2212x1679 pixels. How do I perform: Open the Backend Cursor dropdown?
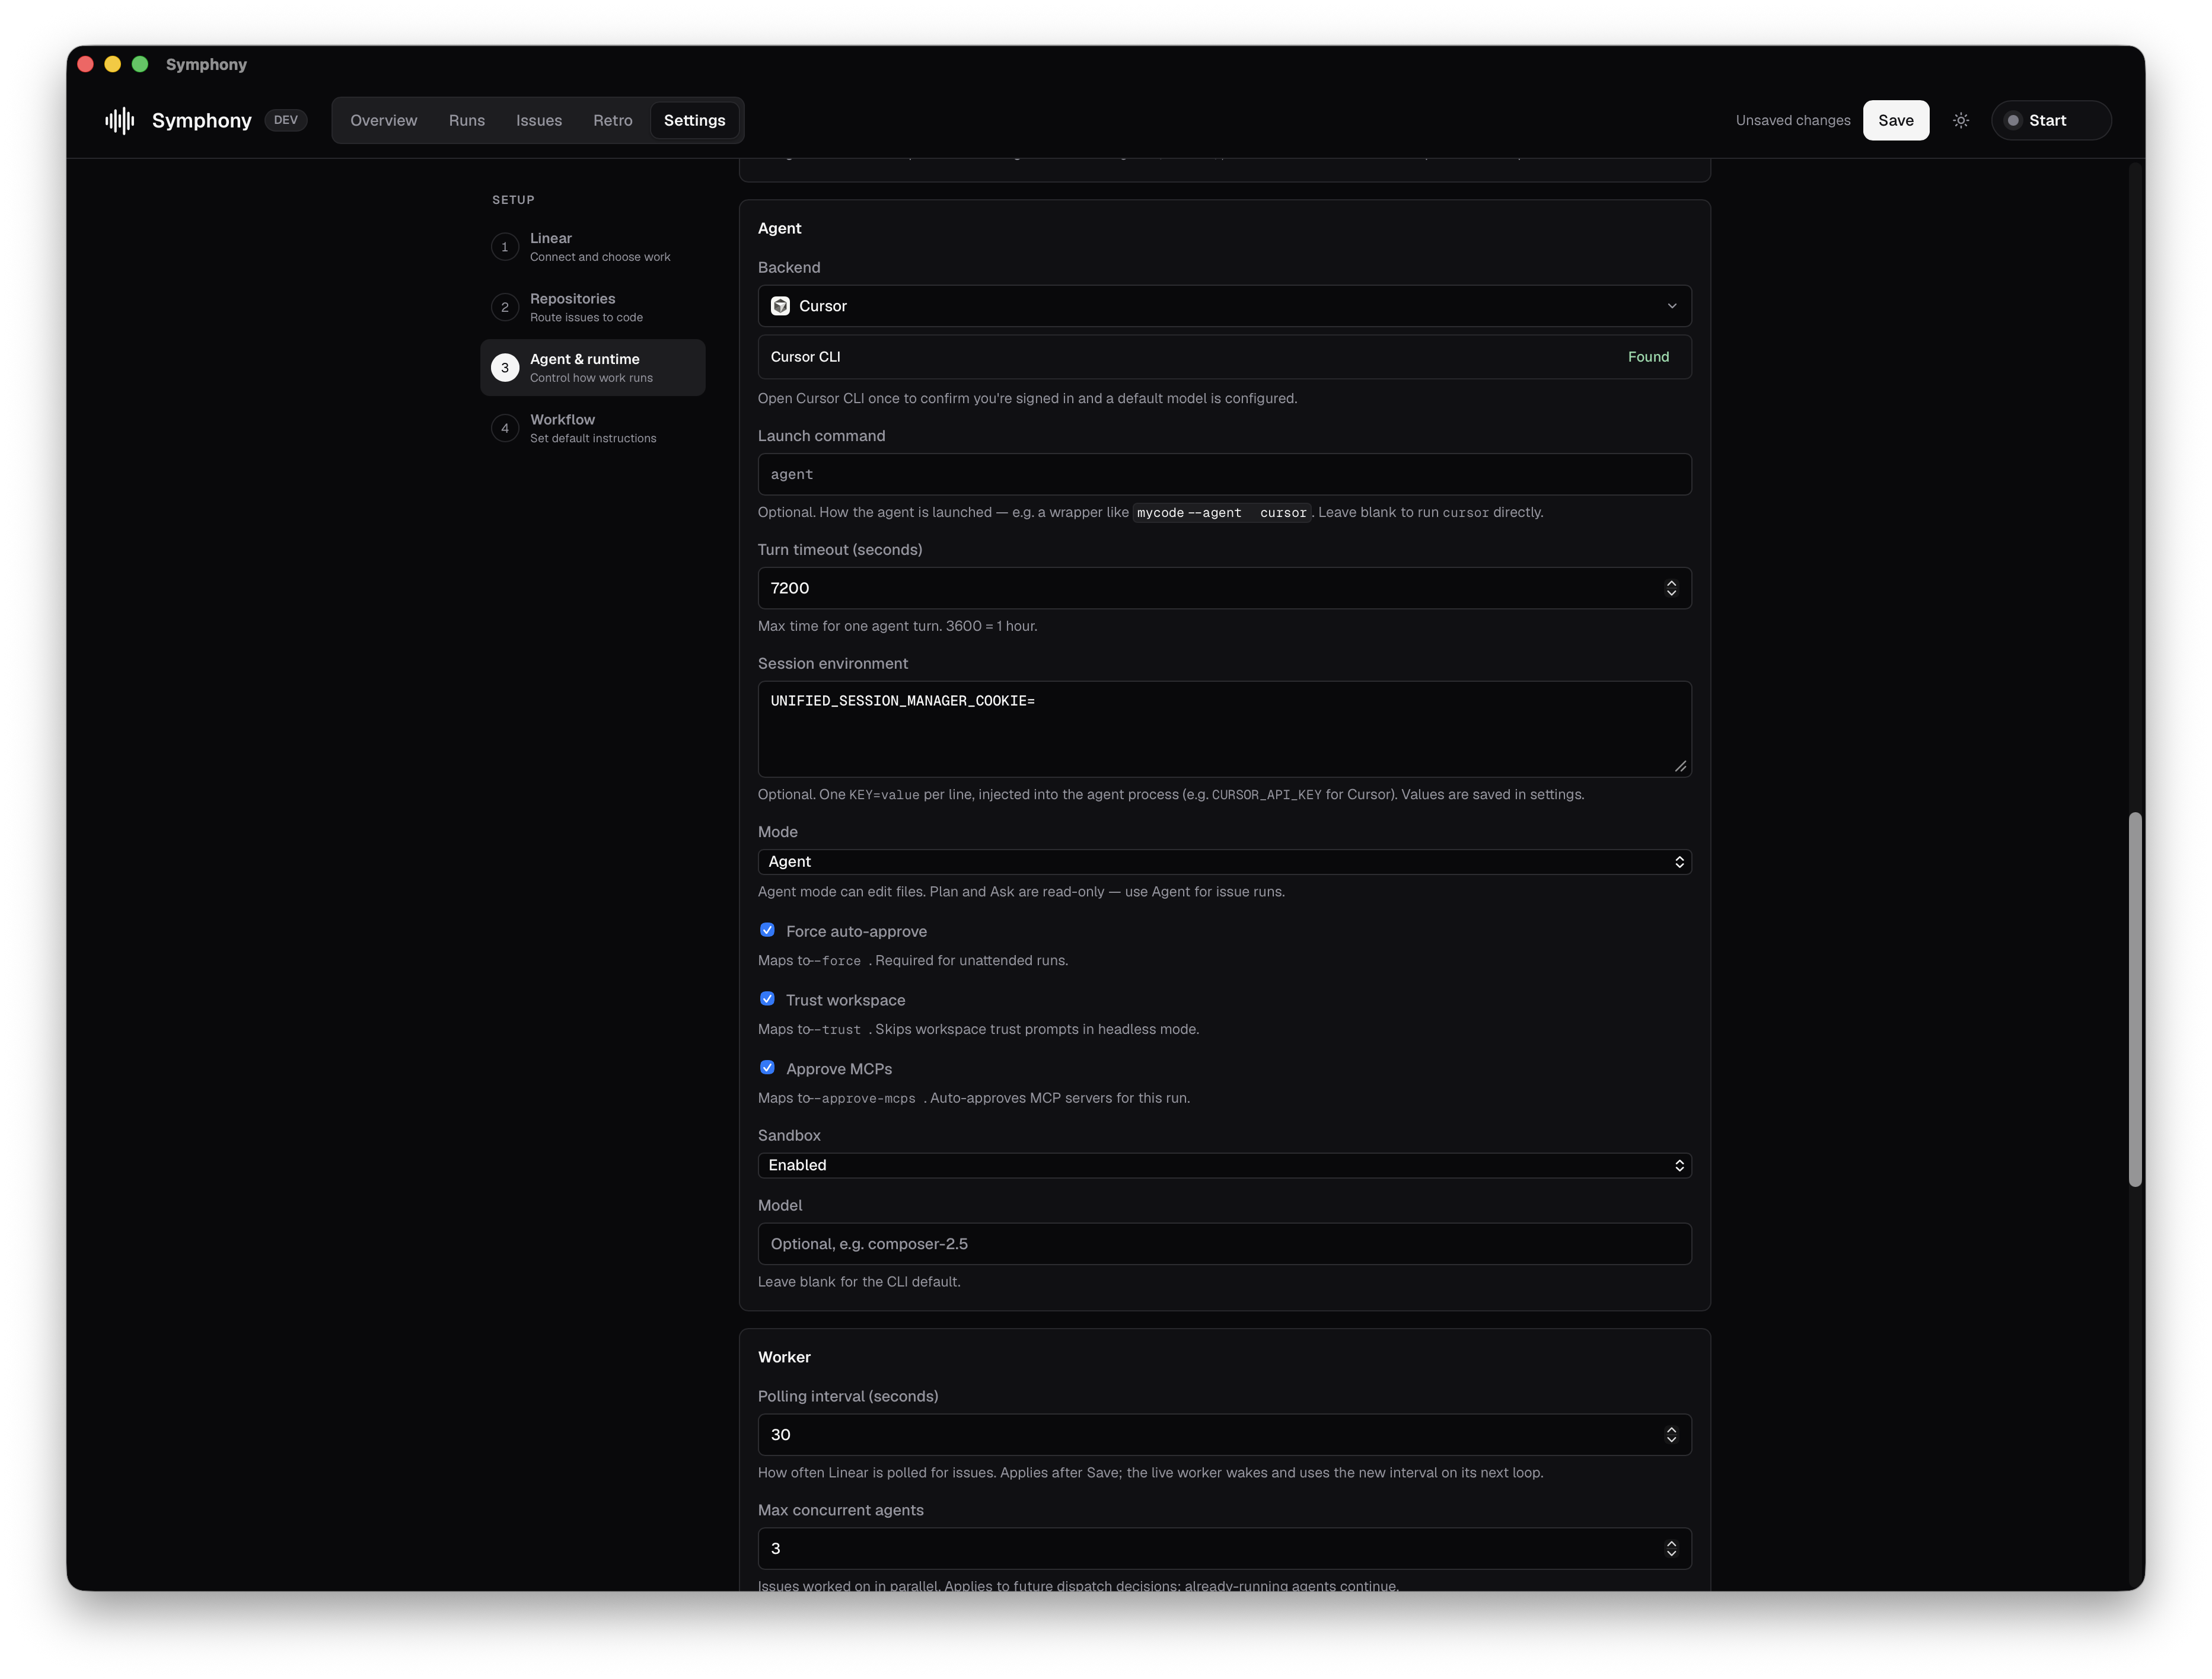(x=1224, y=306)
